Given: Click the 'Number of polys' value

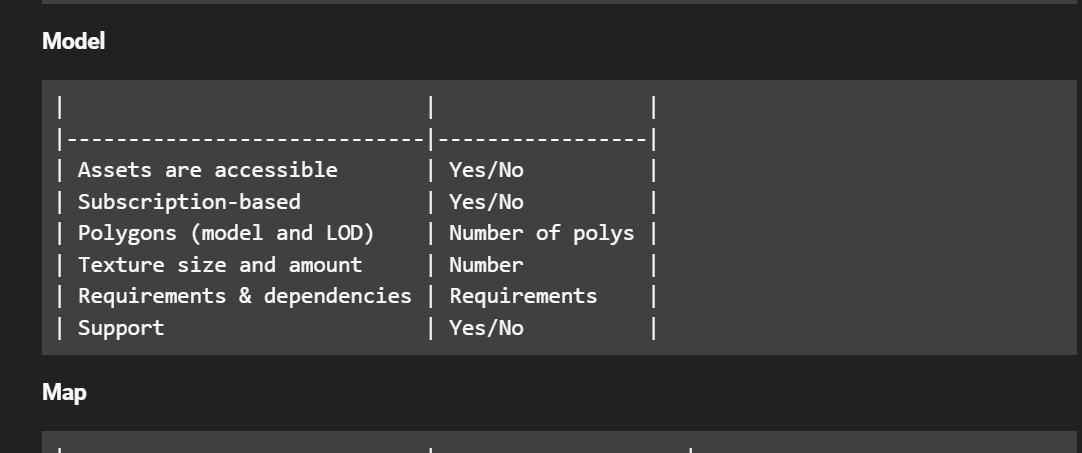Looking at the screenshot, I should point(541,233).
